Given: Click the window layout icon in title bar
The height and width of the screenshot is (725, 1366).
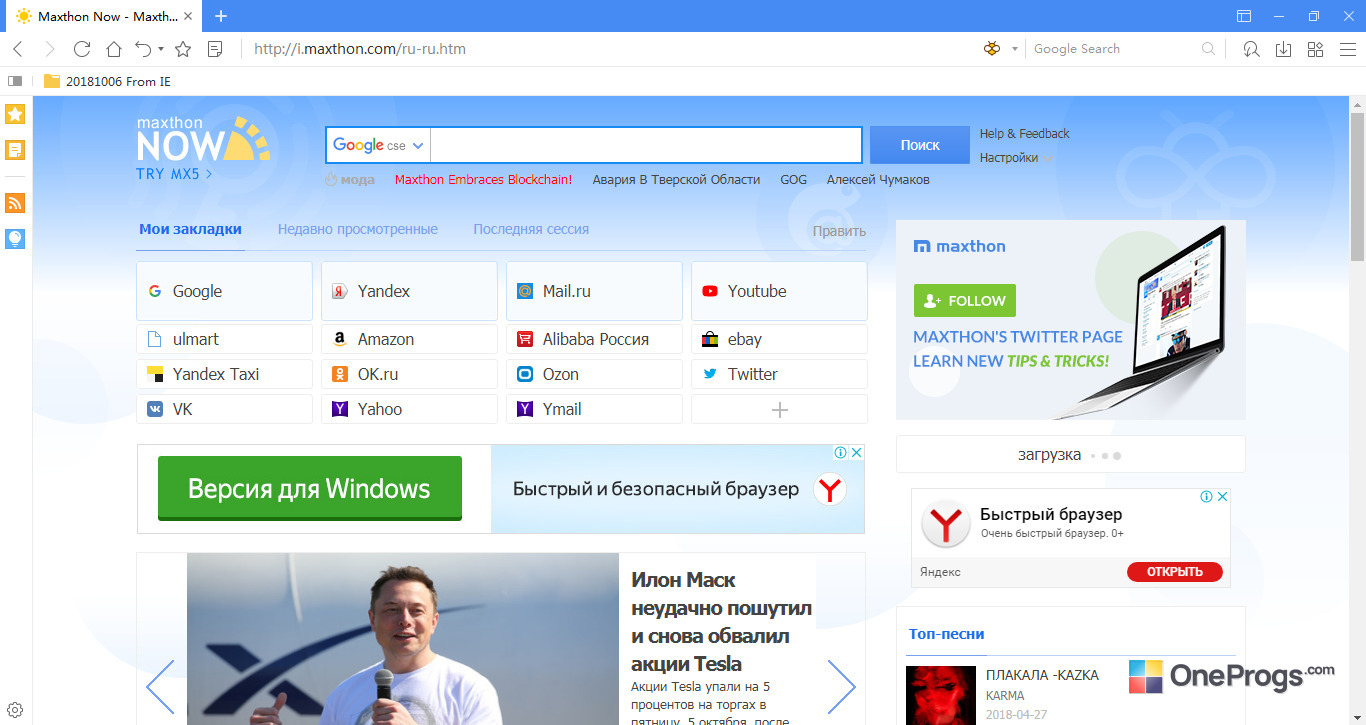Looking at the screenshot, I should (x=1244, y=16).
